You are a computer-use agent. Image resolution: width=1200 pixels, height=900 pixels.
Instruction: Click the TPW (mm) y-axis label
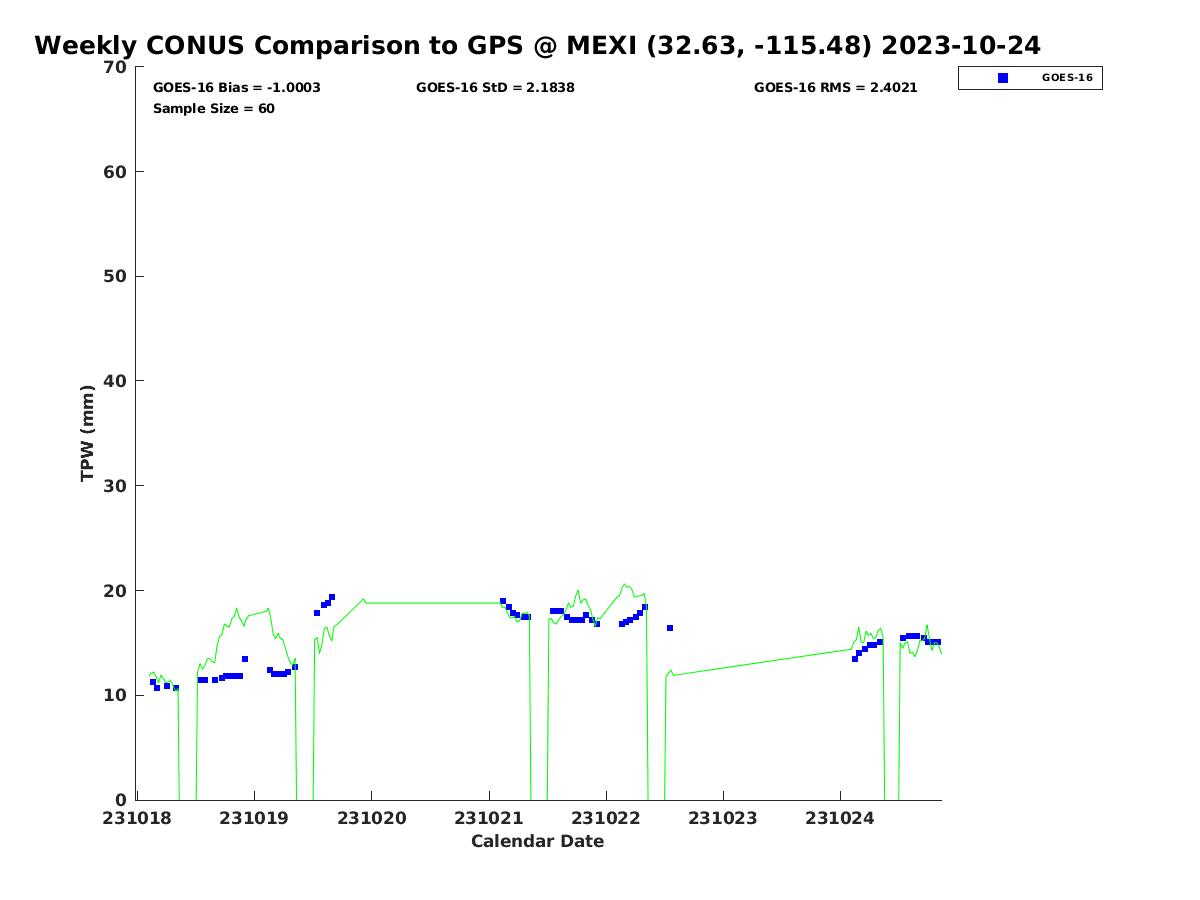coord(88,433)
